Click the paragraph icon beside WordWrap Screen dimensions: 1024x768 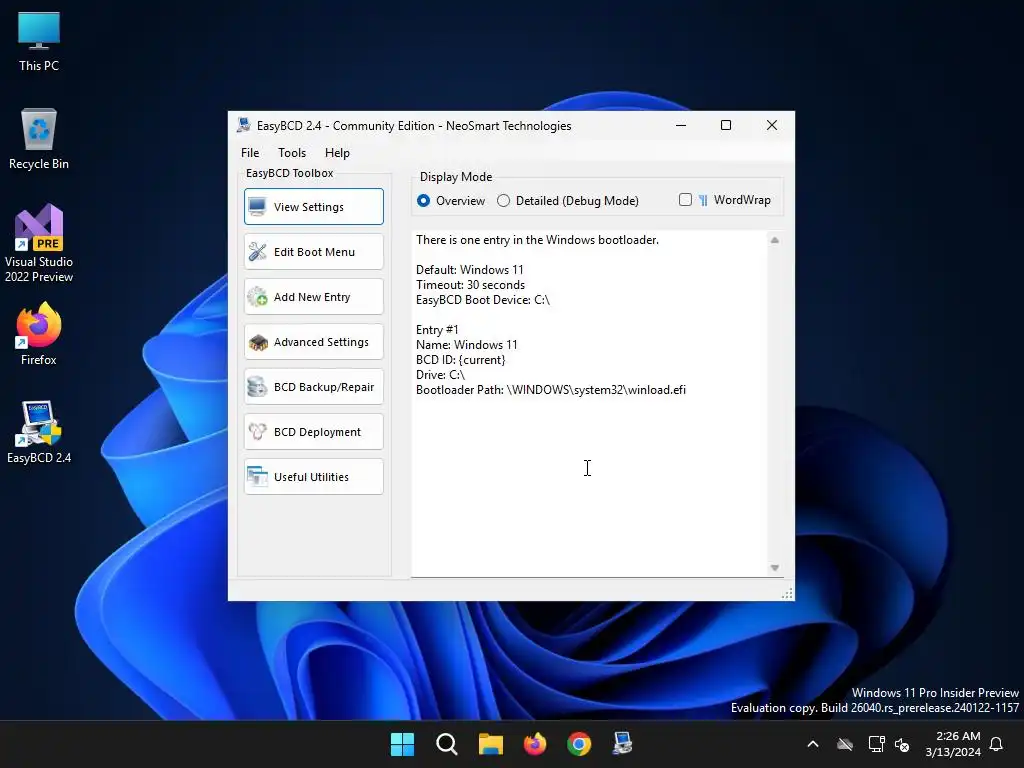coord(703,200)
